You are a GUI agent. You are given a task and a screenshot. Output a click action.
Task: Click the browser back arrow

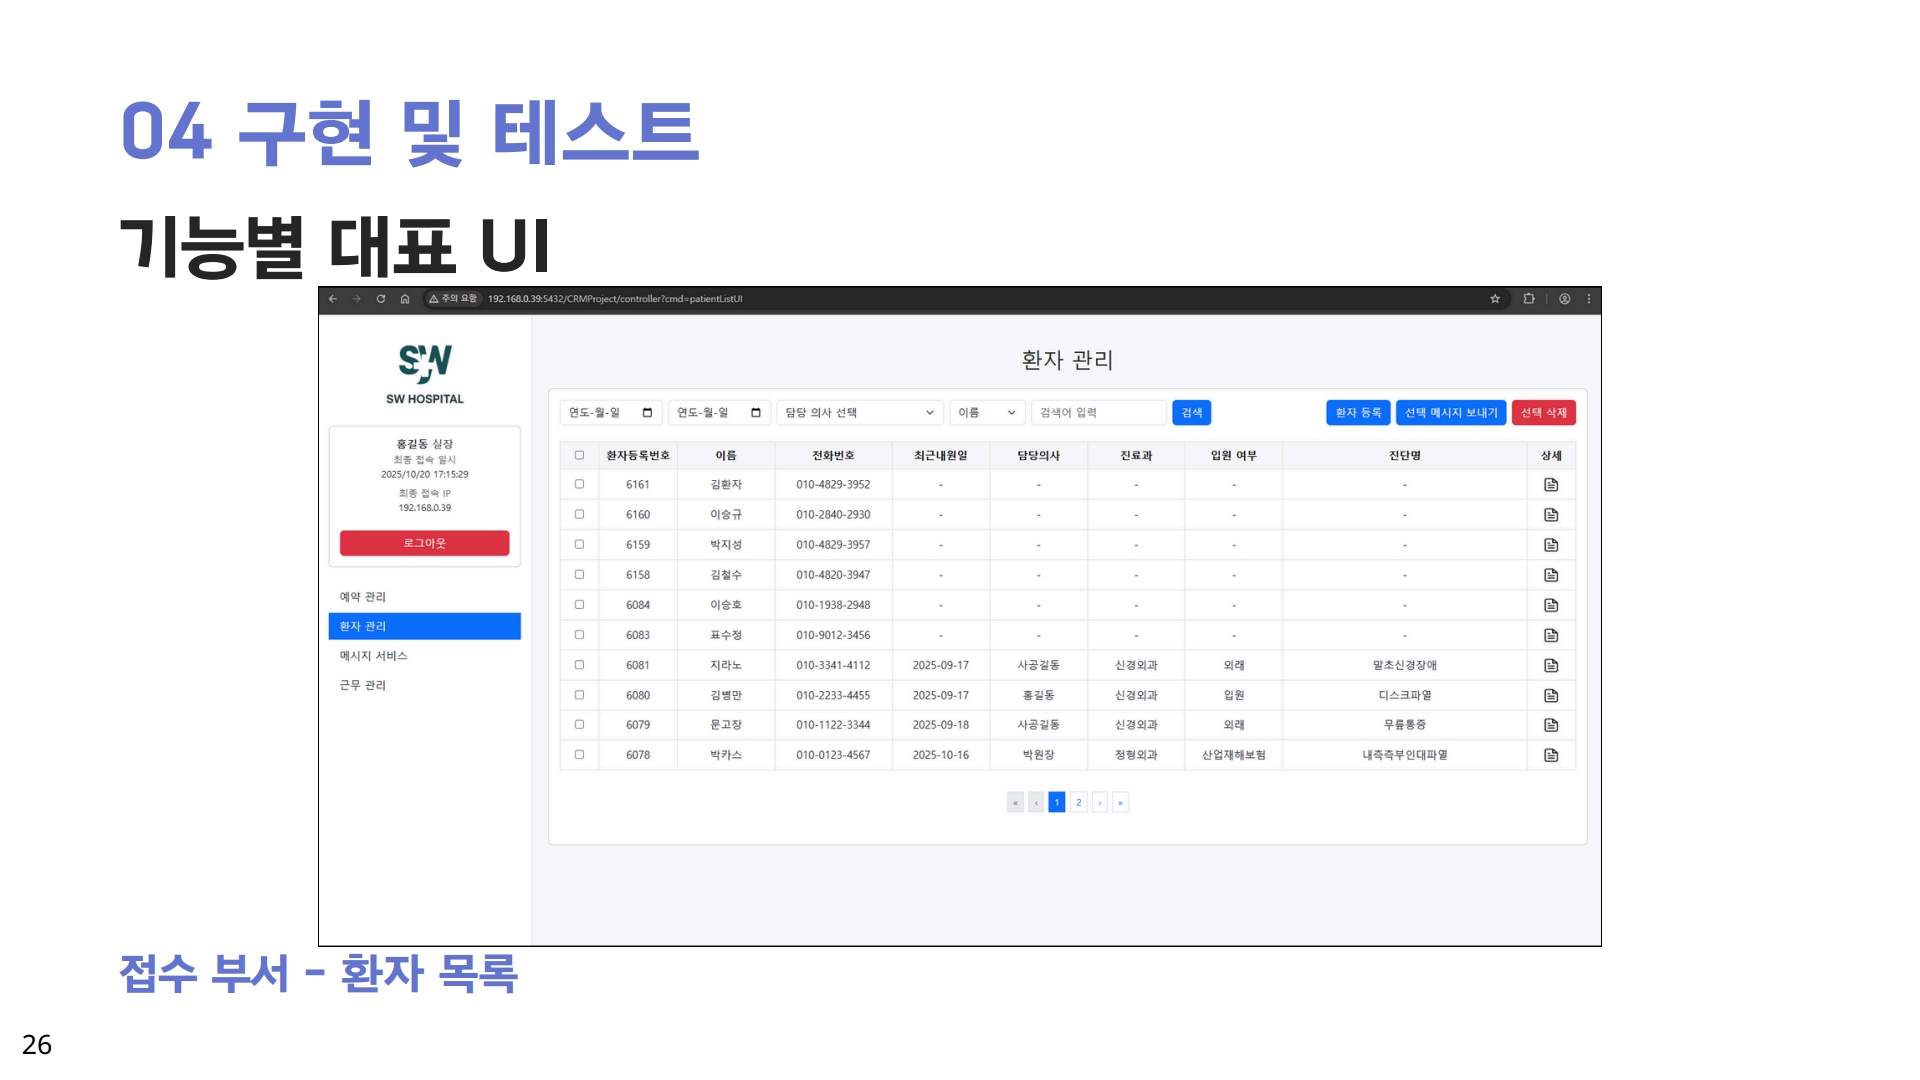(x=333, y=299)
